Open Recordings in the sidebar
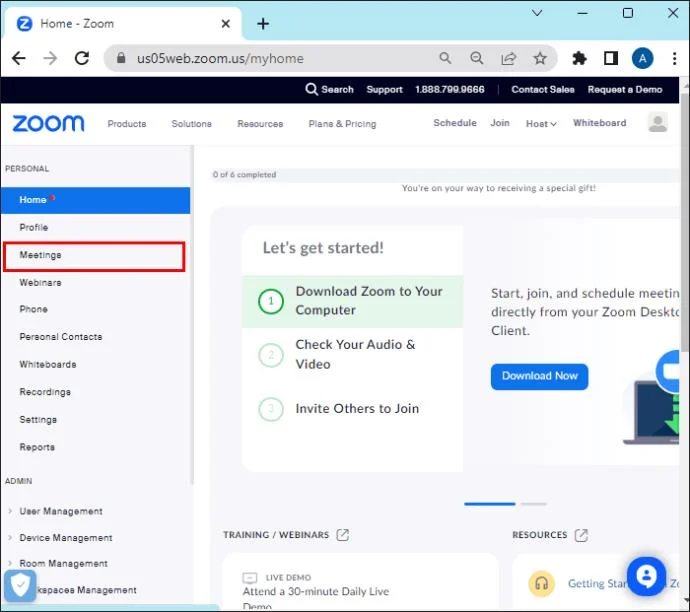Image resolution: width=690 pixels, height=612 pixels. (45, 392)
